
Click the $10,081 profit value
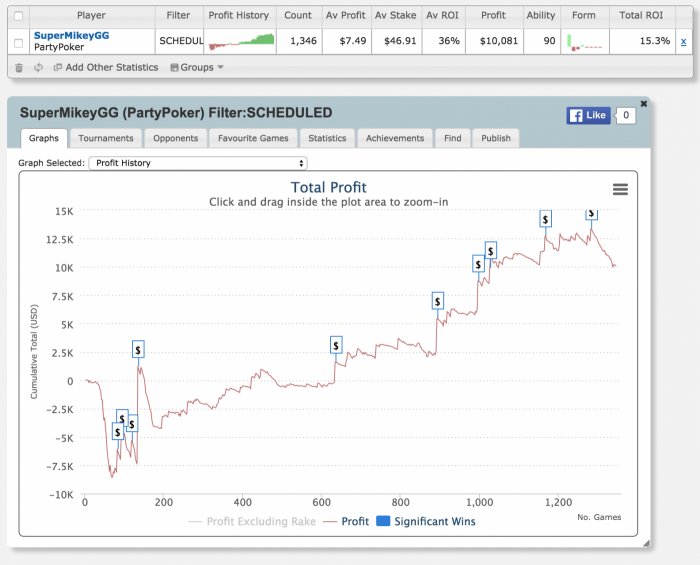point(499,41)
